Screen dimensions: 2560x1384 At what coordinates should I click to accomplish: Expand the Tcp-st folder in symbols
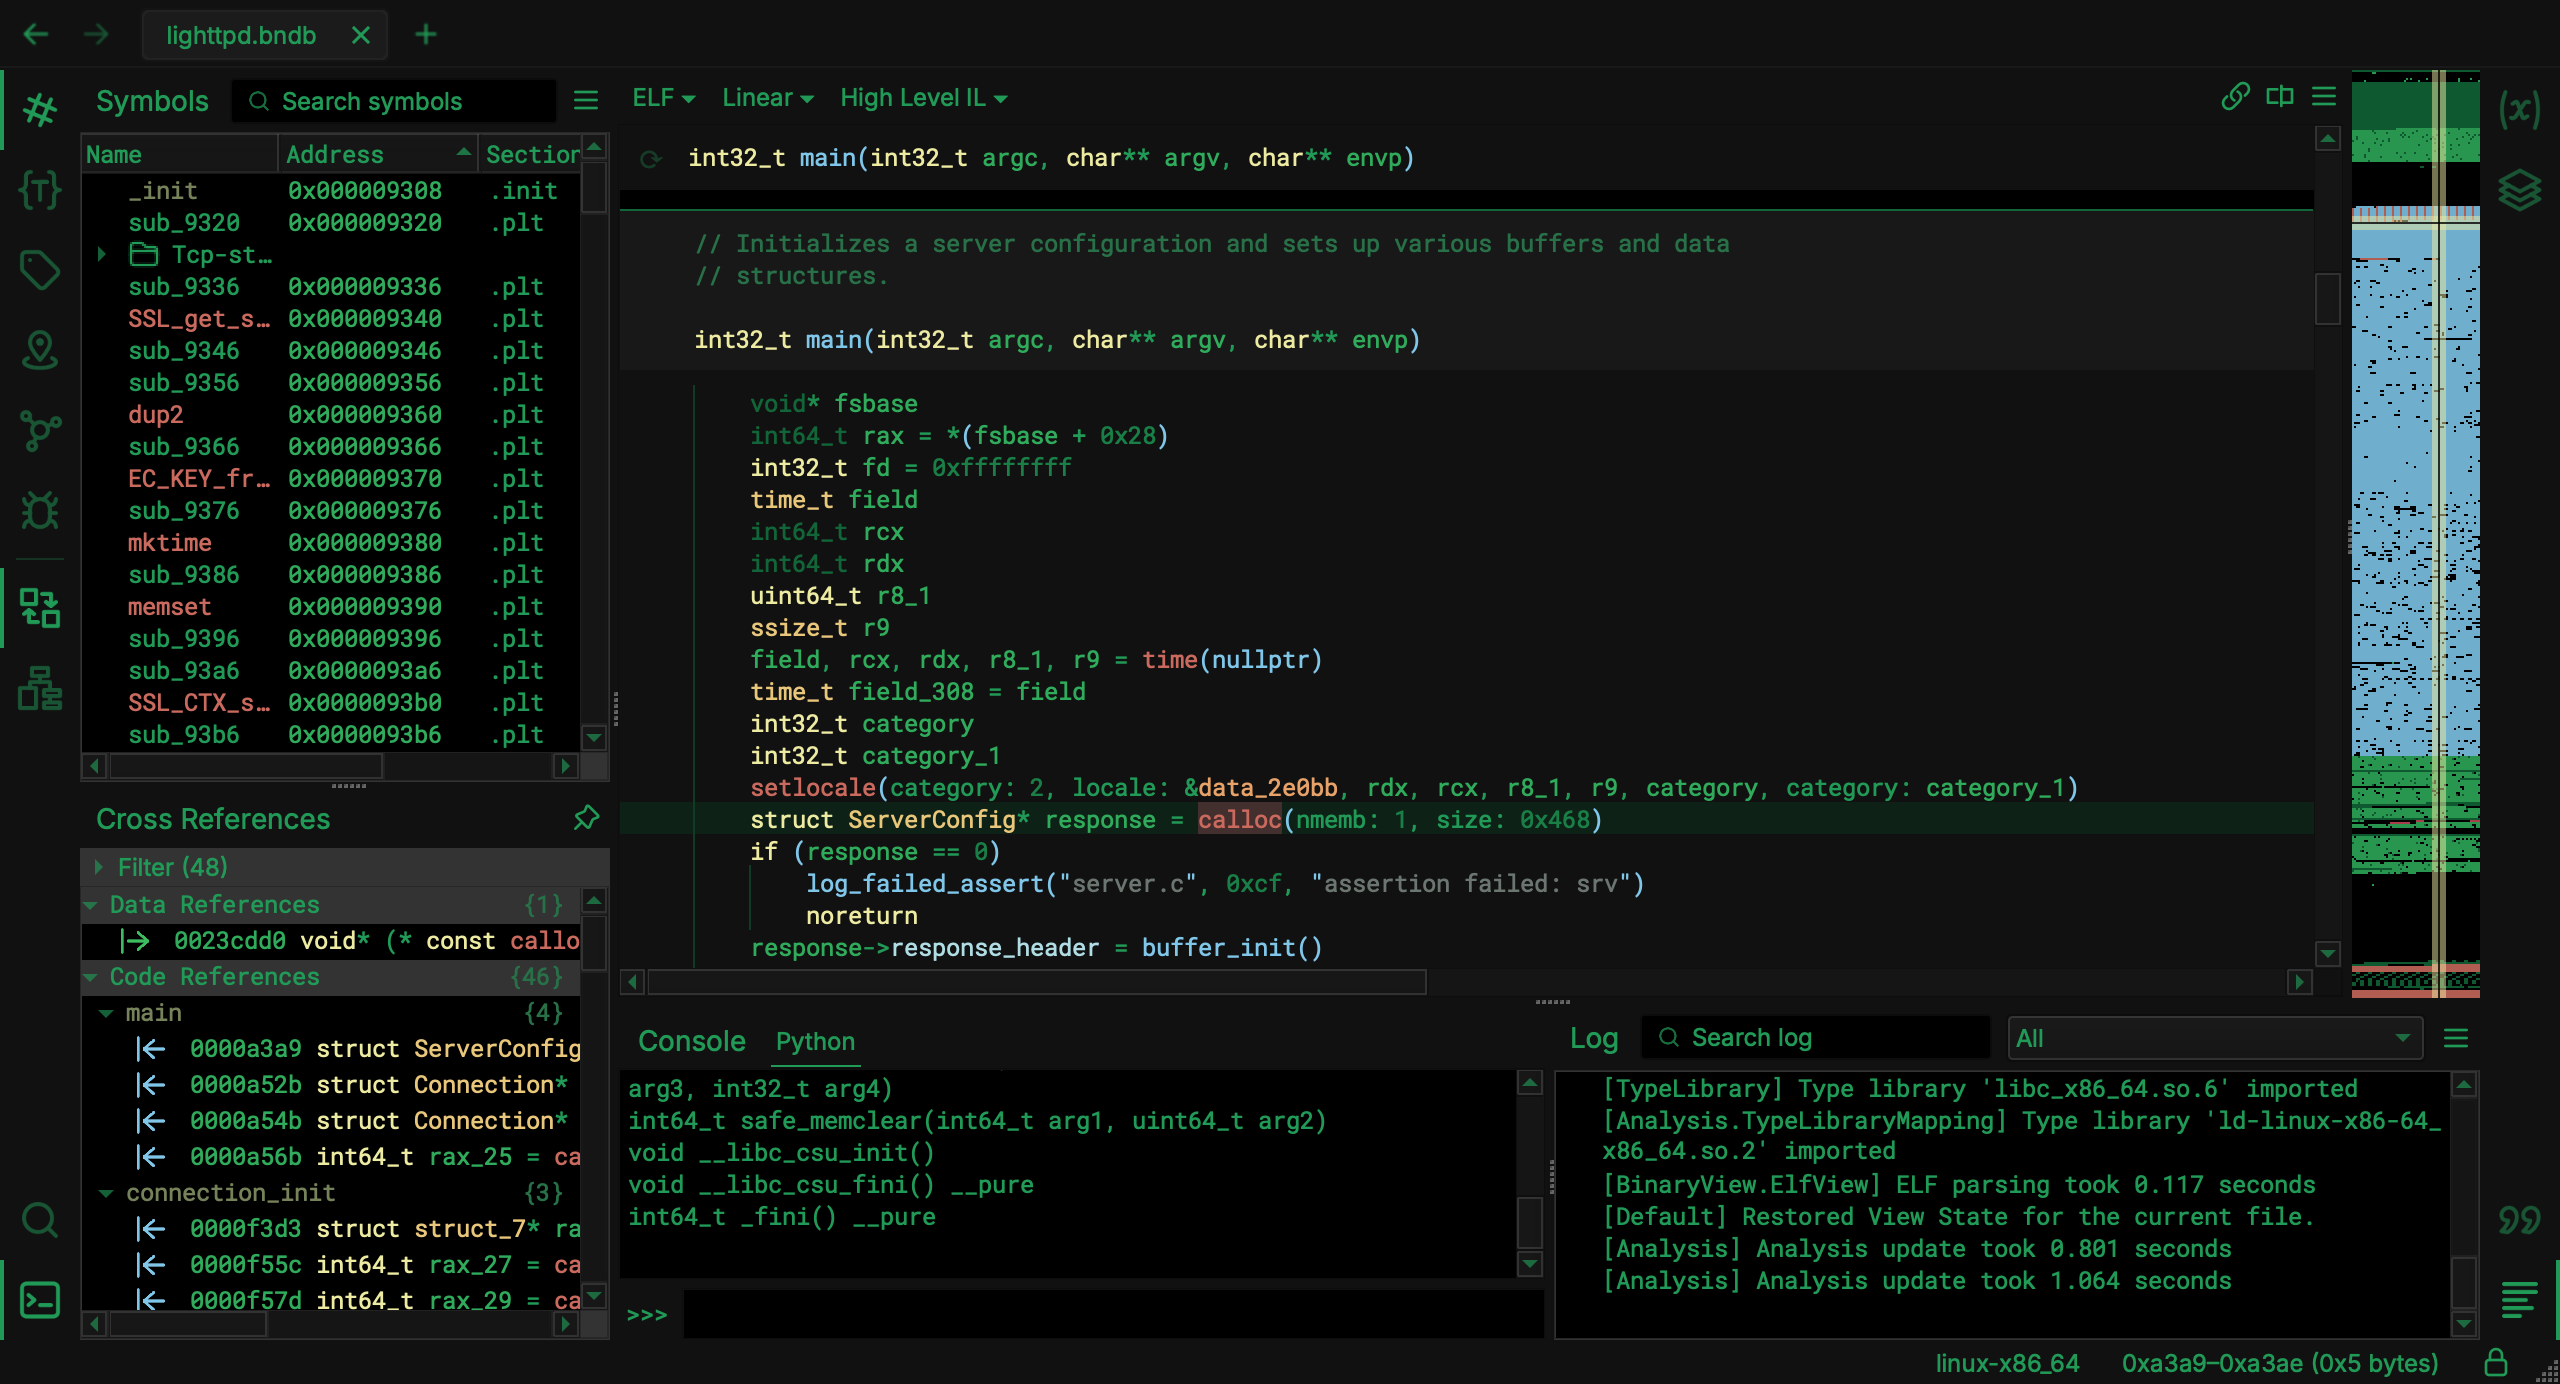(x=102, y=254)
